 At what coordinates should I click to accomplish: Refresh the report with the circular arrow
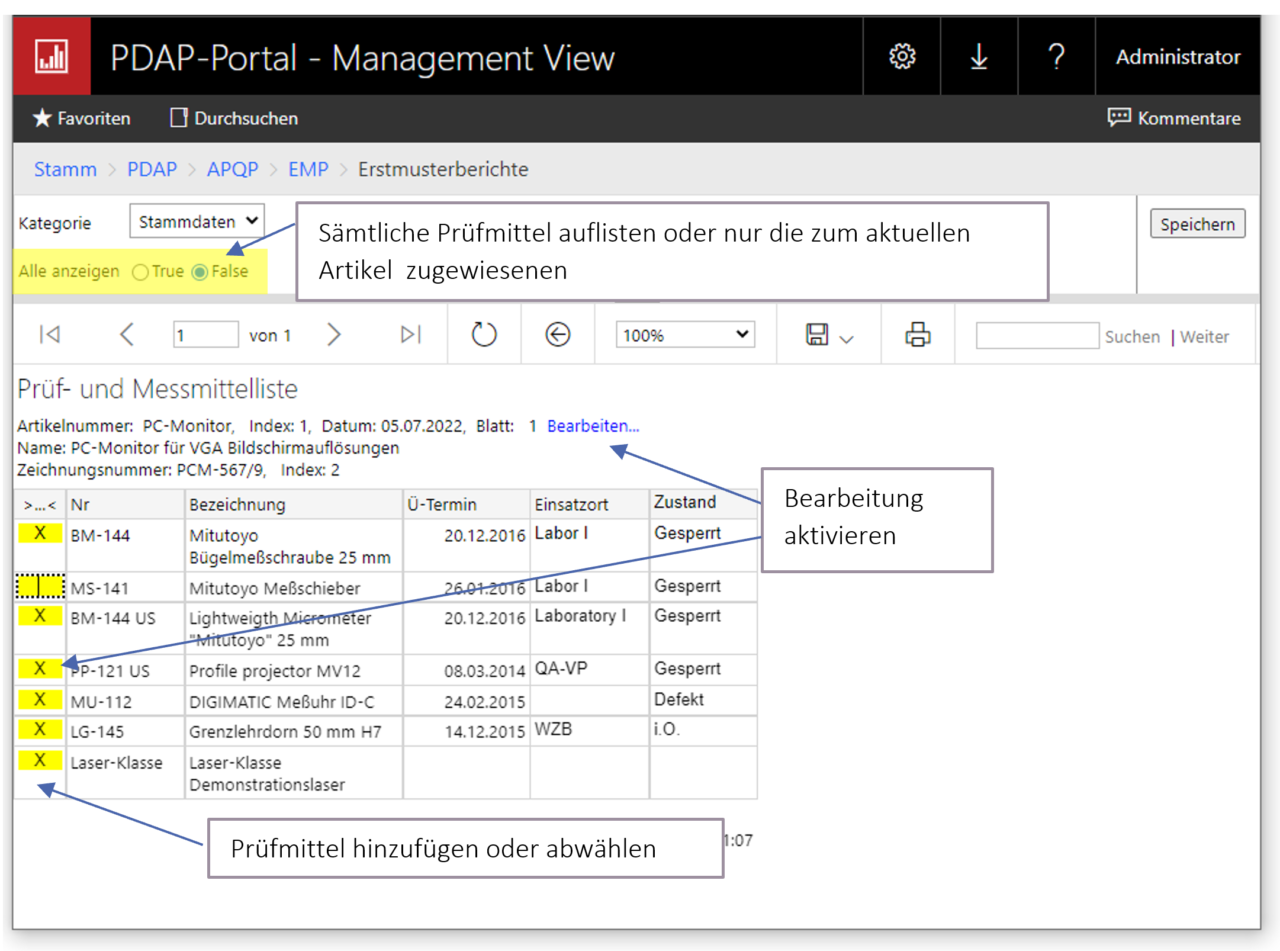point(484,336)
